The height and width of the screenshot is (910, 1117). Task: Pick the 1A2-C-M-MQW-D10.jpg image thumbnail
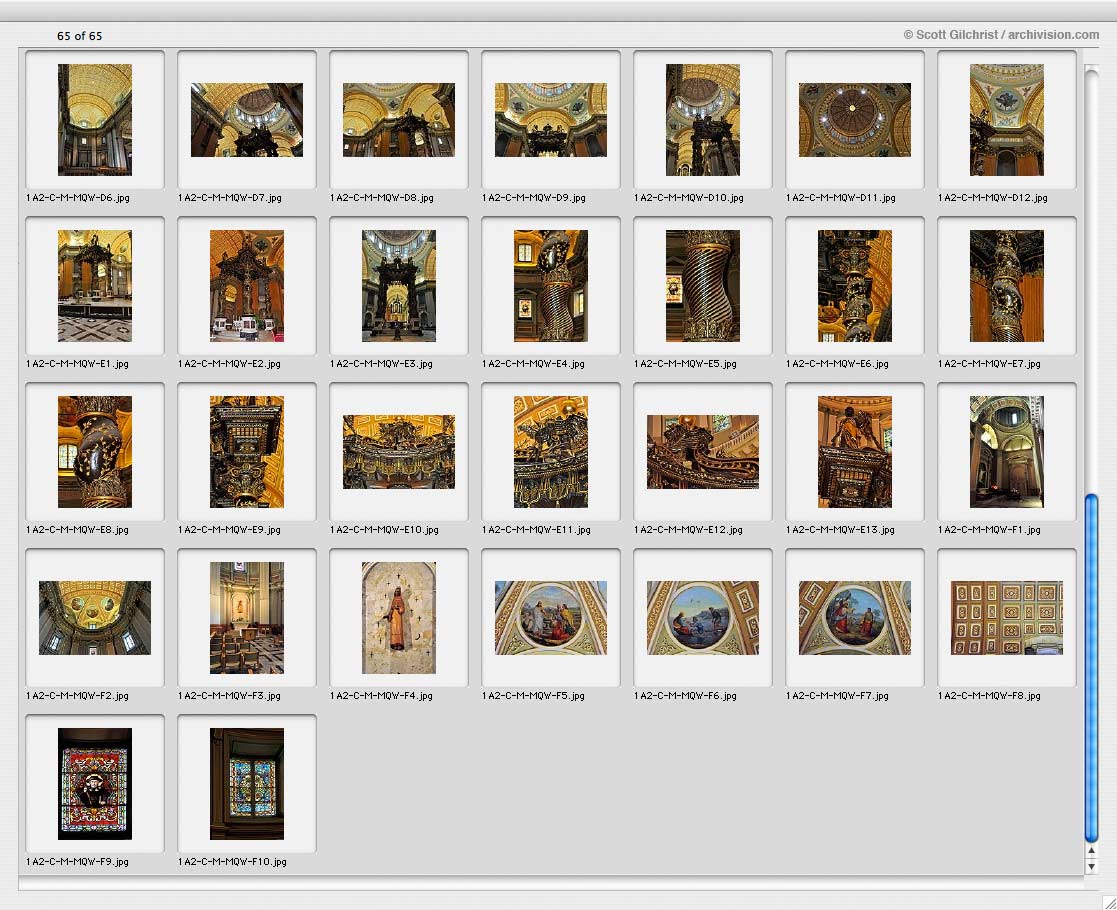702,120
